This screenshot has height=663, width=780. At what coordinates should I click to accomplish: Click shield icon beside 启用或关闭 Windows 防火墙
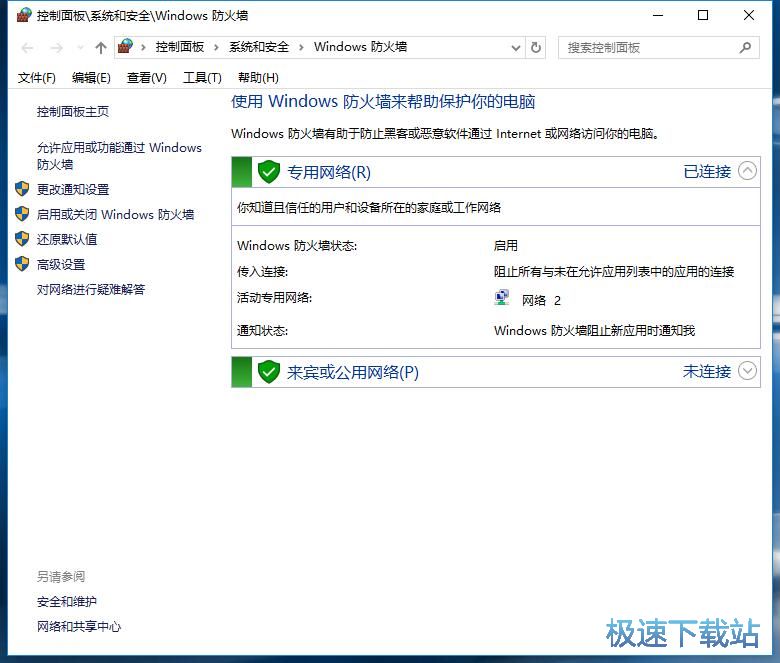pos(22,214)
